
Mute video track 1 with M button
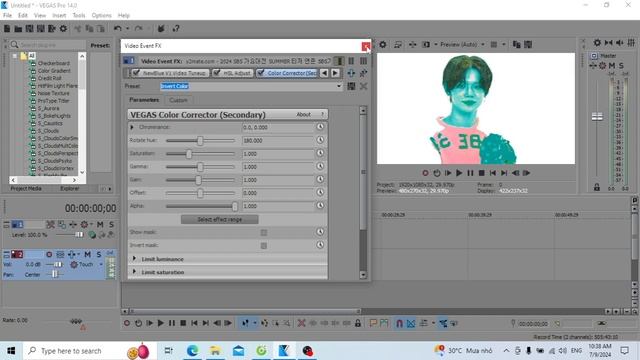tap(100, 224)
